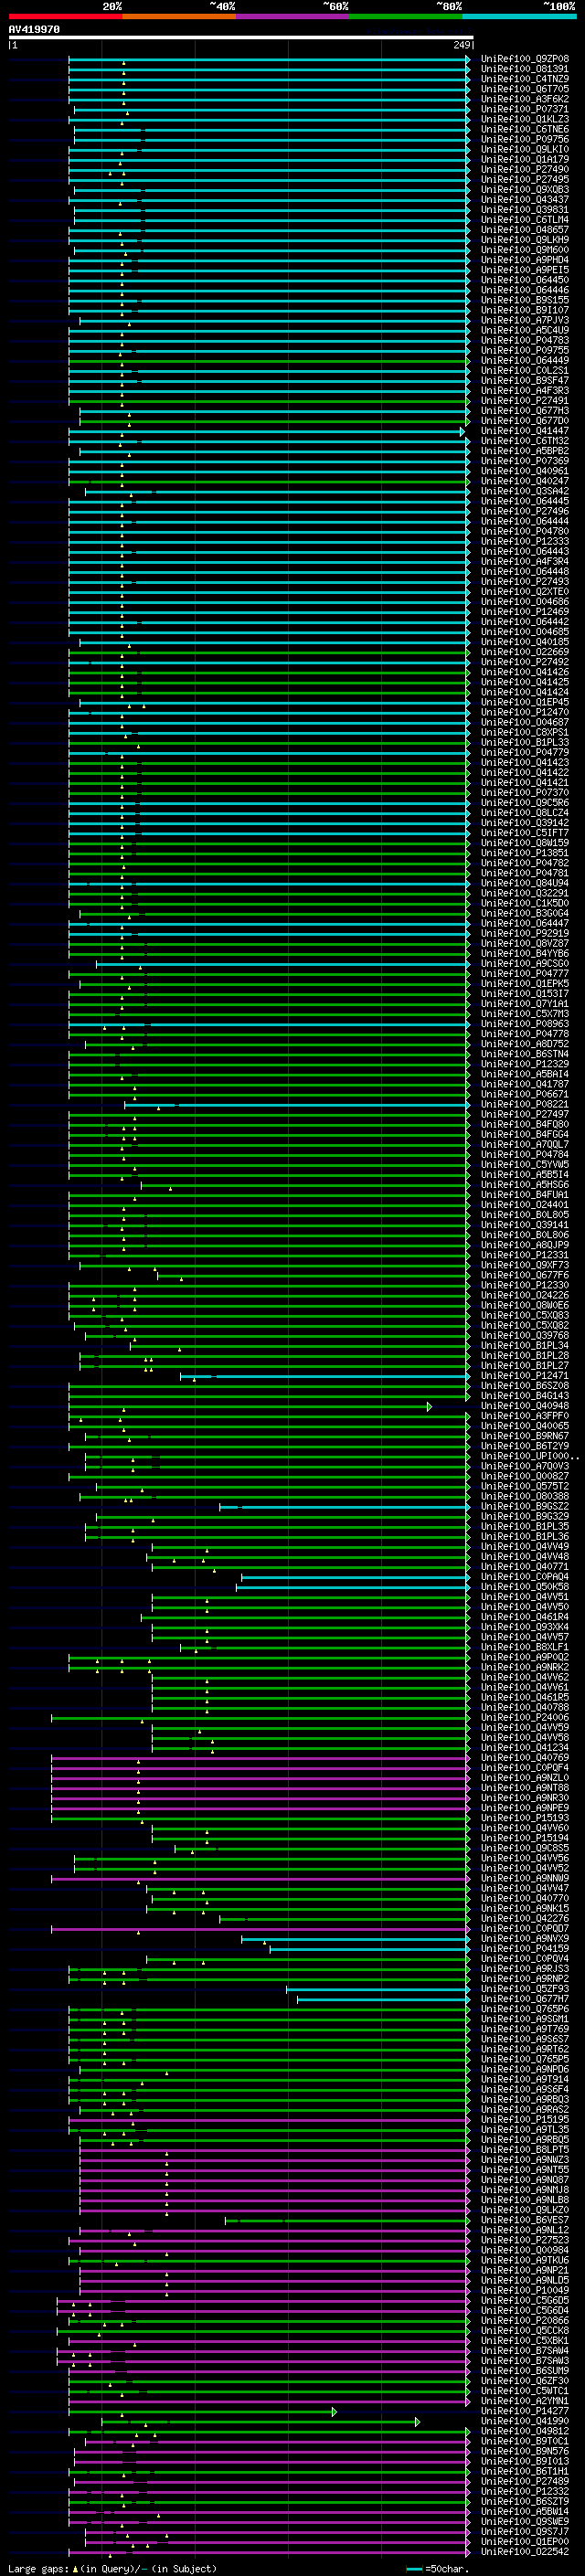Image resolution: width=585 pixels, height=2576 pixels.
Task: Open hit UniRef100_O81391
Action: pyautogui.click(x=525, y=69)
